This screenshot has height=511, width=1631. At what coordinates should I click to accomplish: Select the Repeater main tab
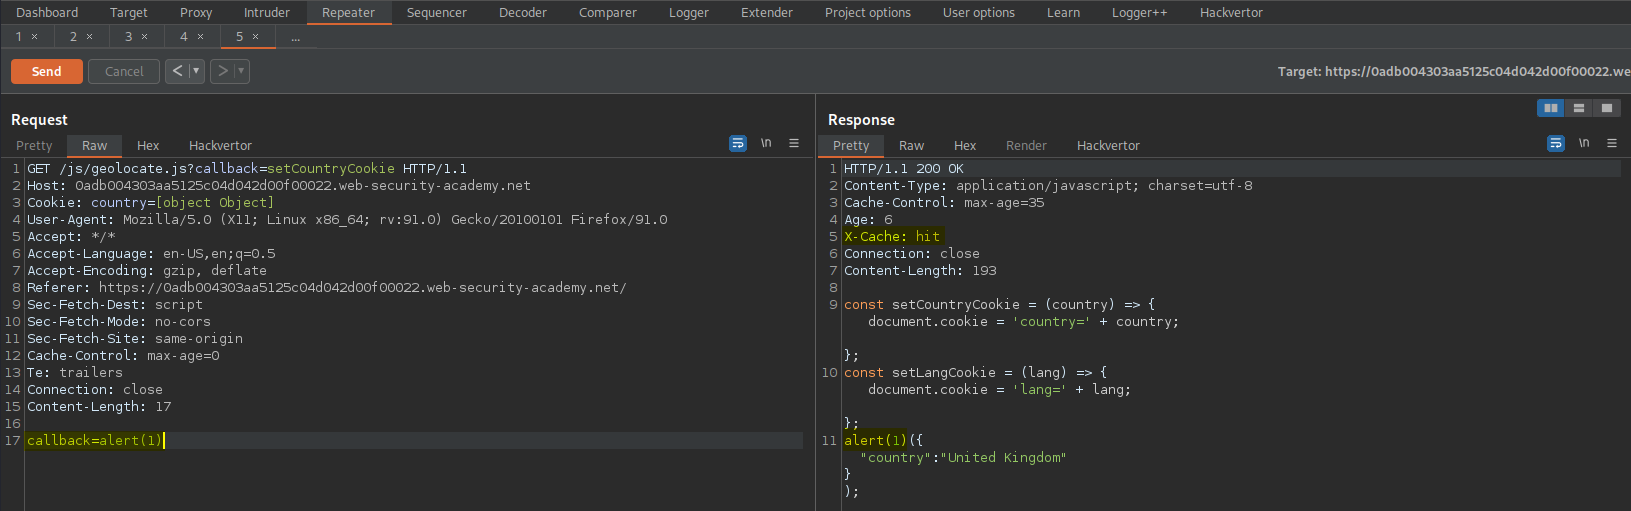(x=348, y=12)
